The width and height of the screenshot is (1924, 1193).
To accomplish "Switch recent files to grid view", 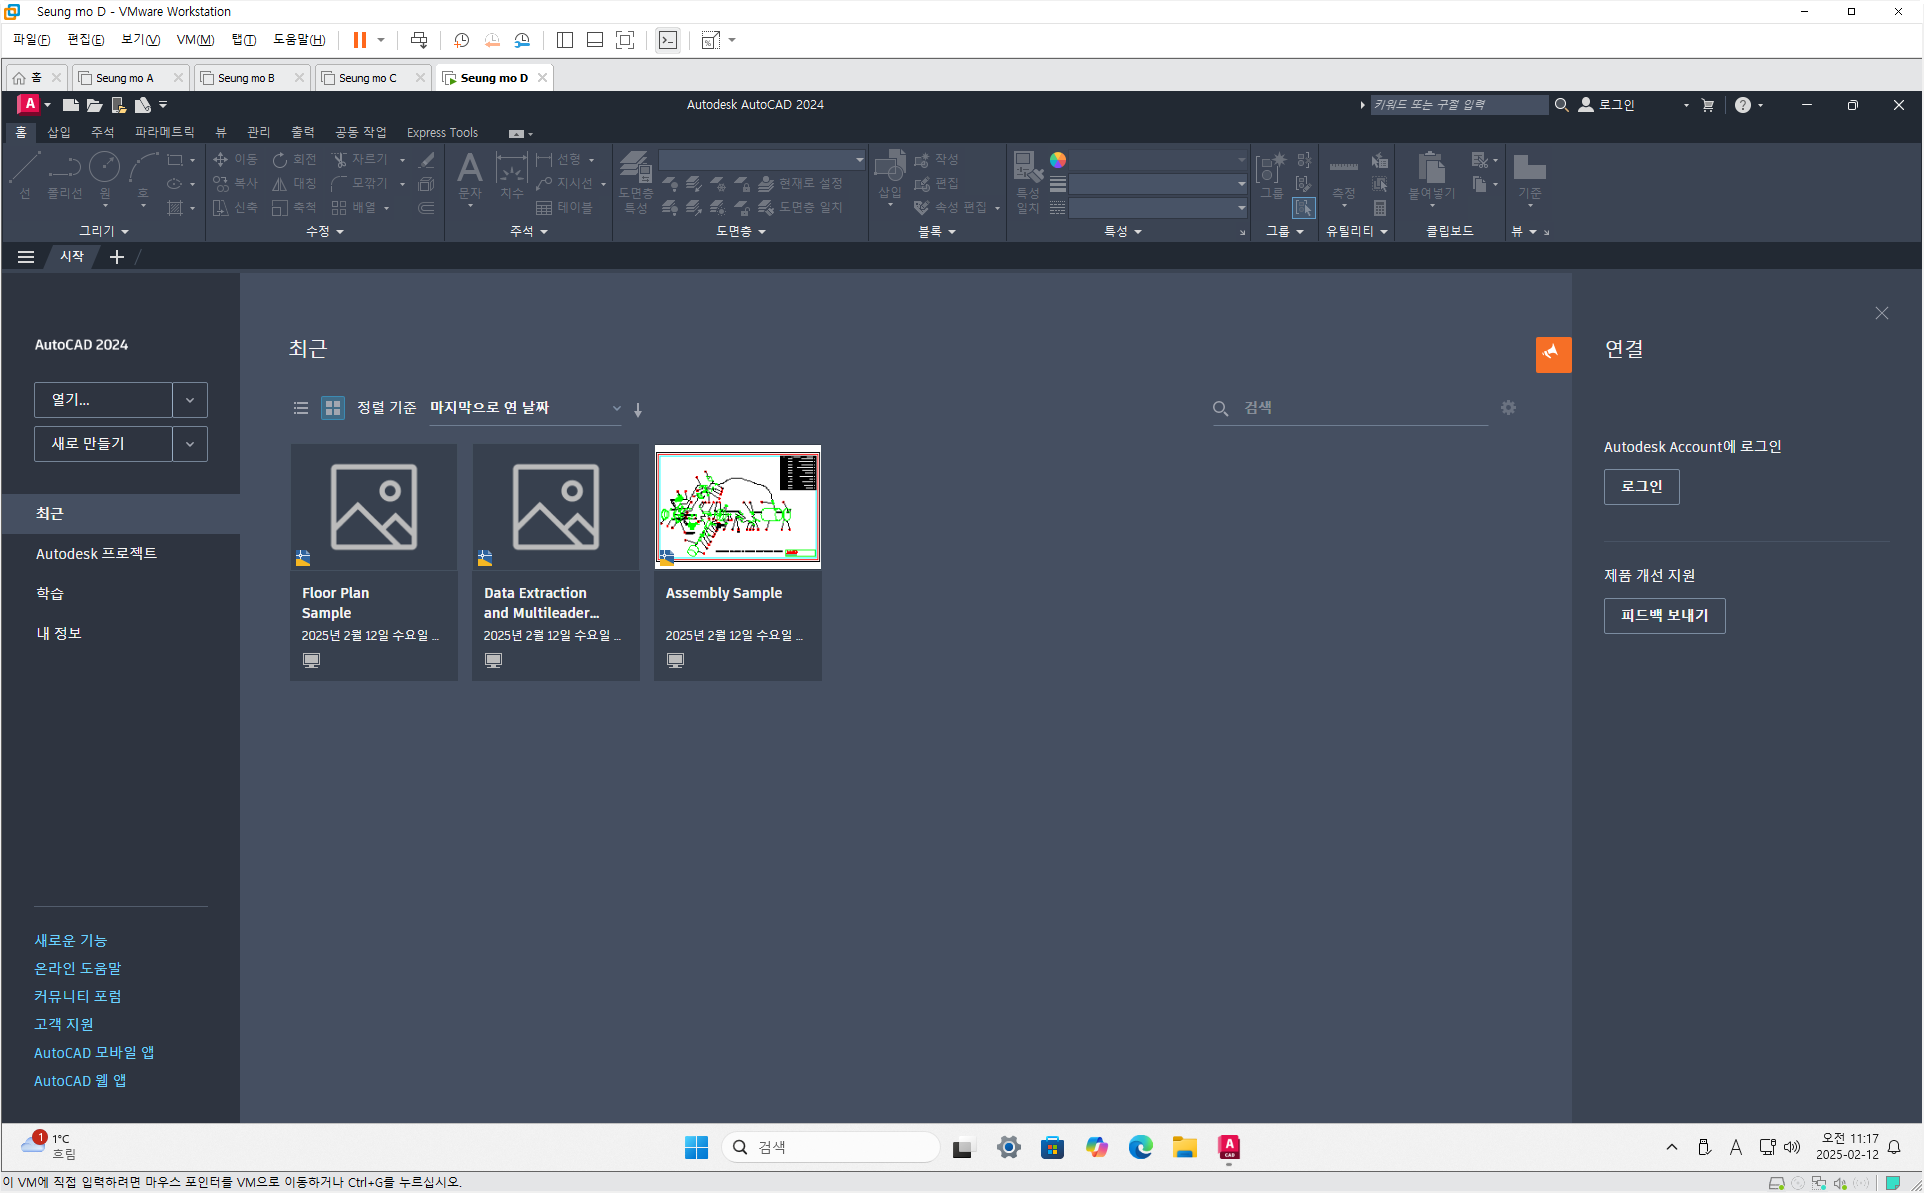I will [x=332, y=408].
